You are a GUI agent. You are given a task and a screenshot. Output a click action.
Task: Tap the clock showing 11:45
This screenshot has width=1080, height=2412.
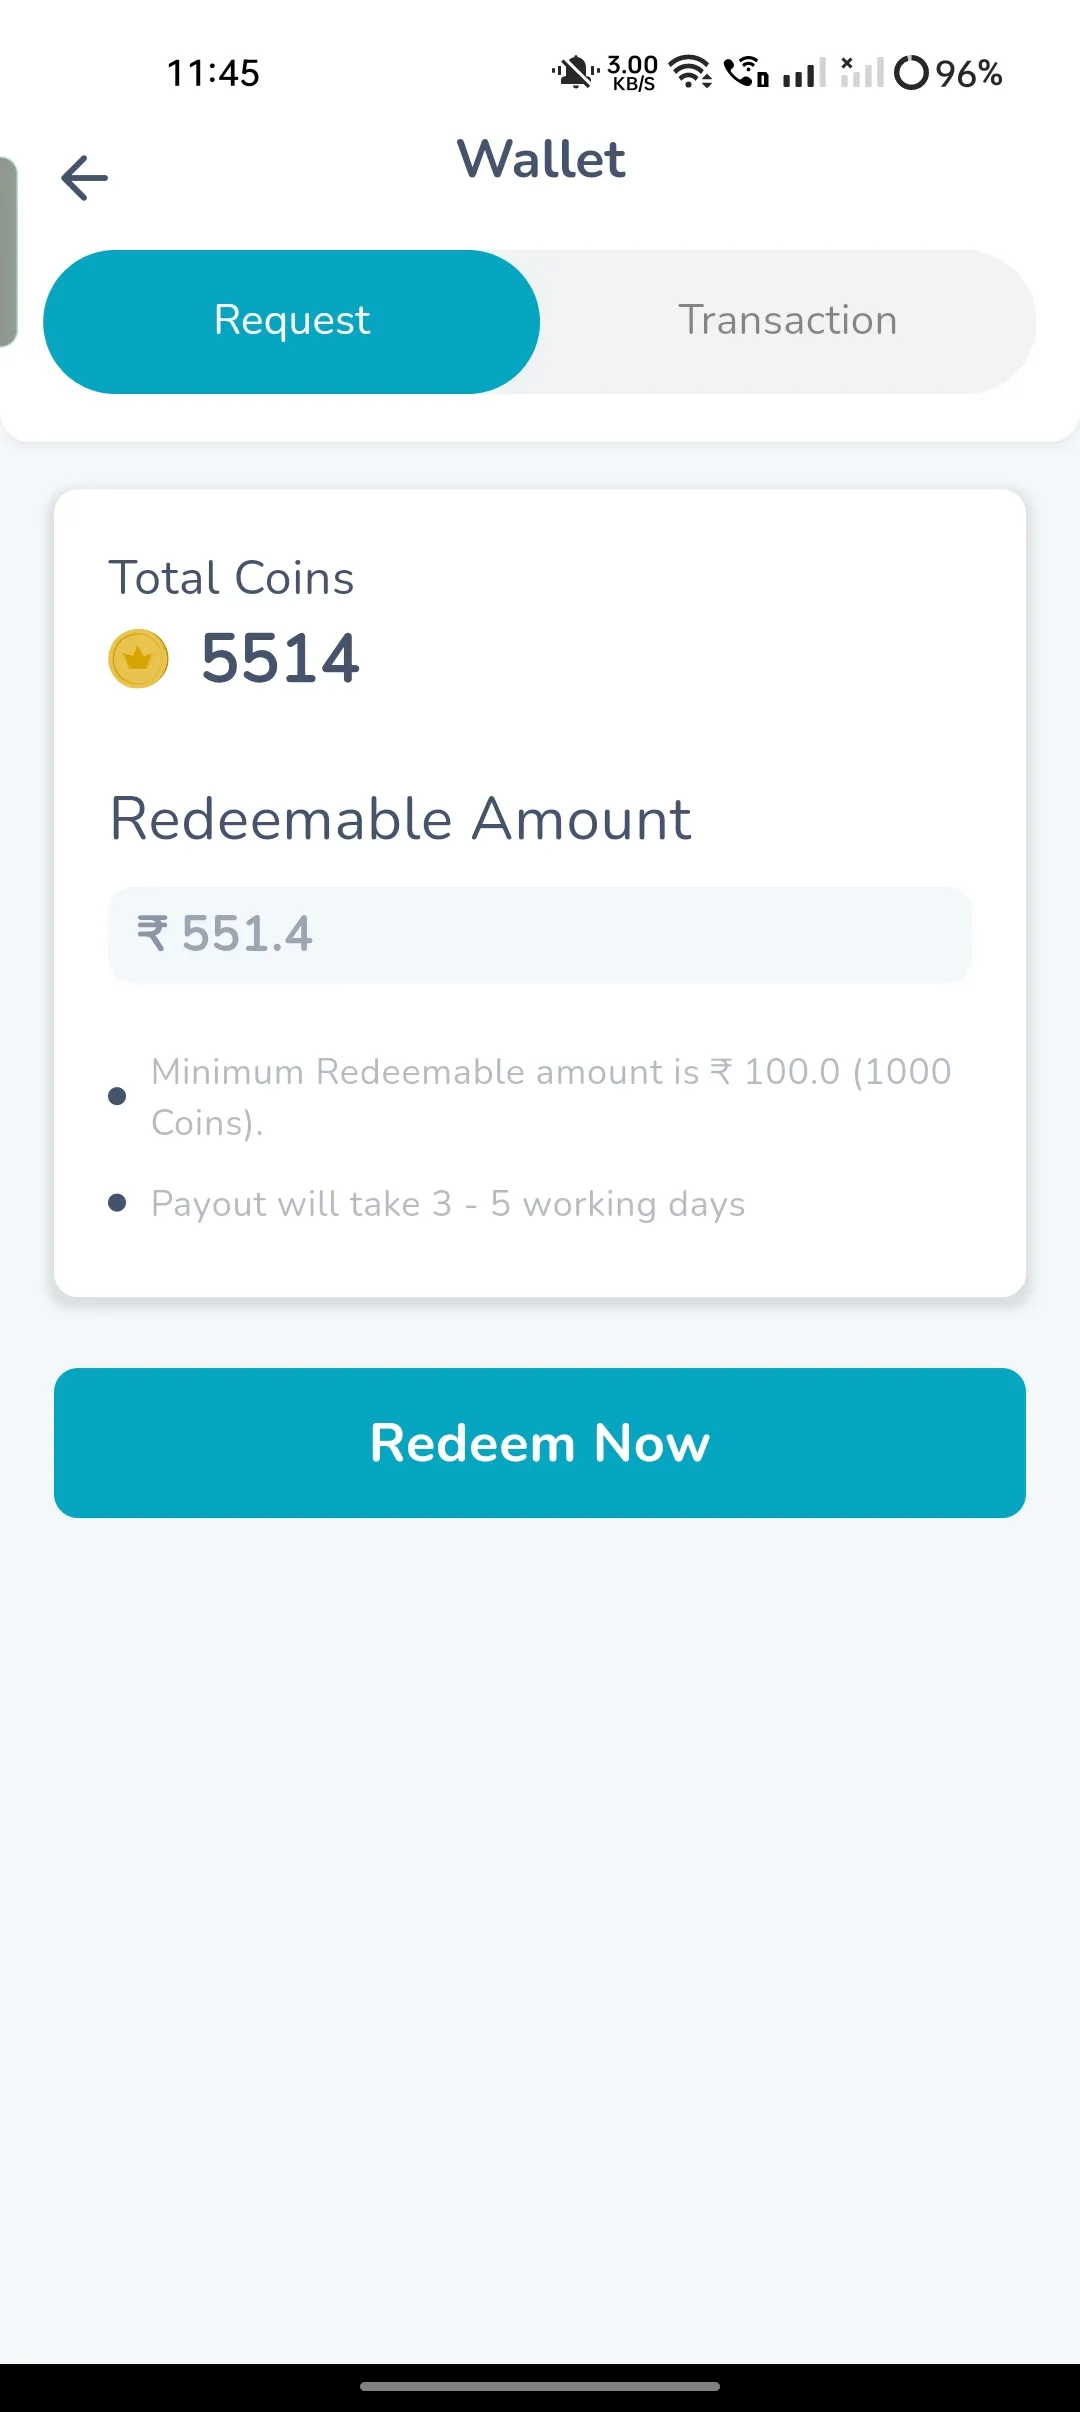click(x=212, y=73)
